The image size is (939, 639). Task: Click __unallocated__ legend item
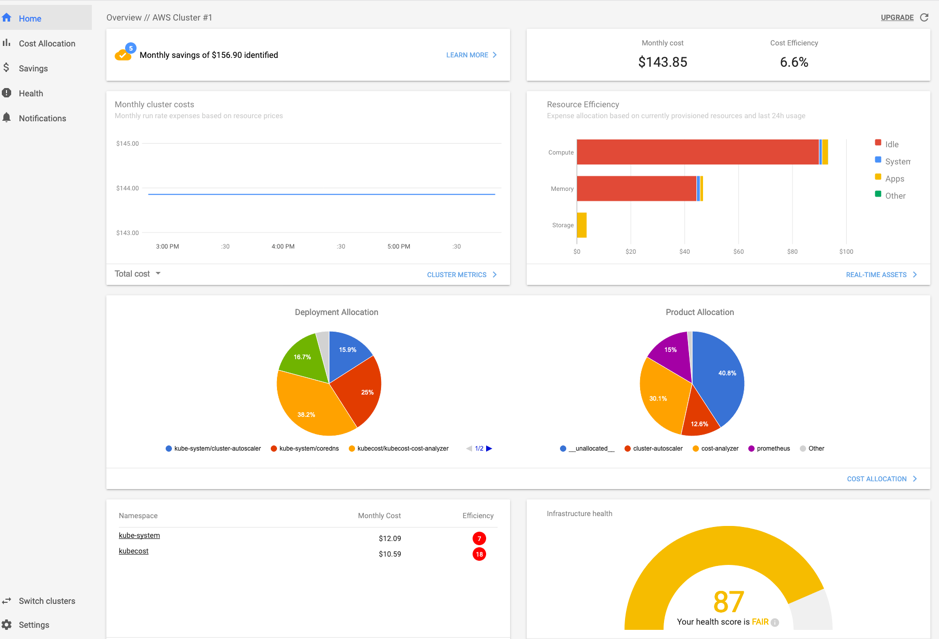pos(587,448)
